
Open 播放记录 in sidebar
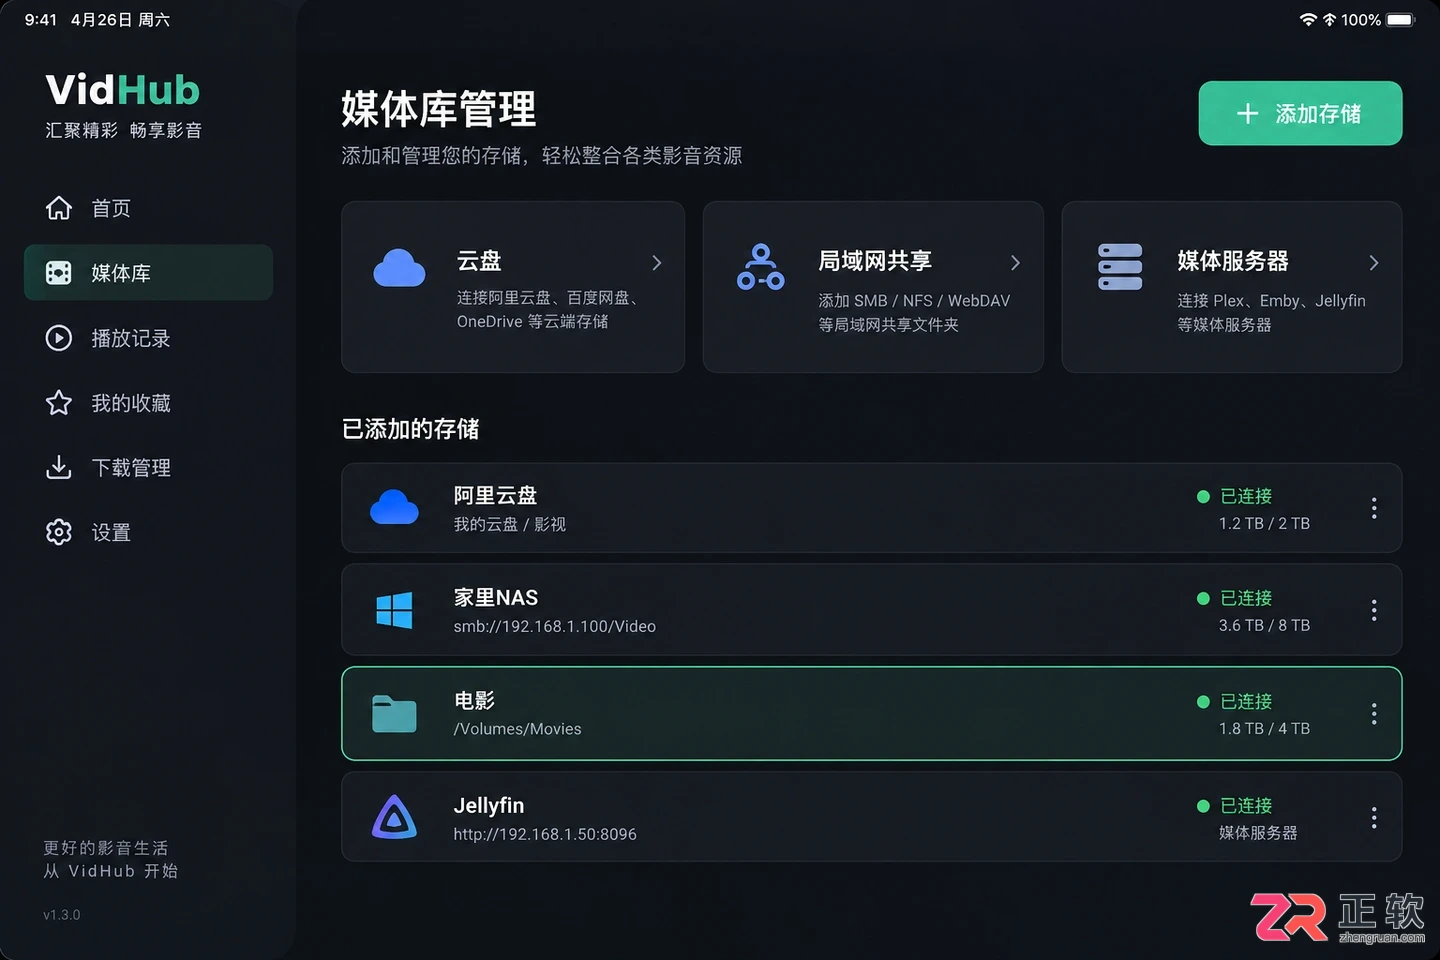coord(148,338)
